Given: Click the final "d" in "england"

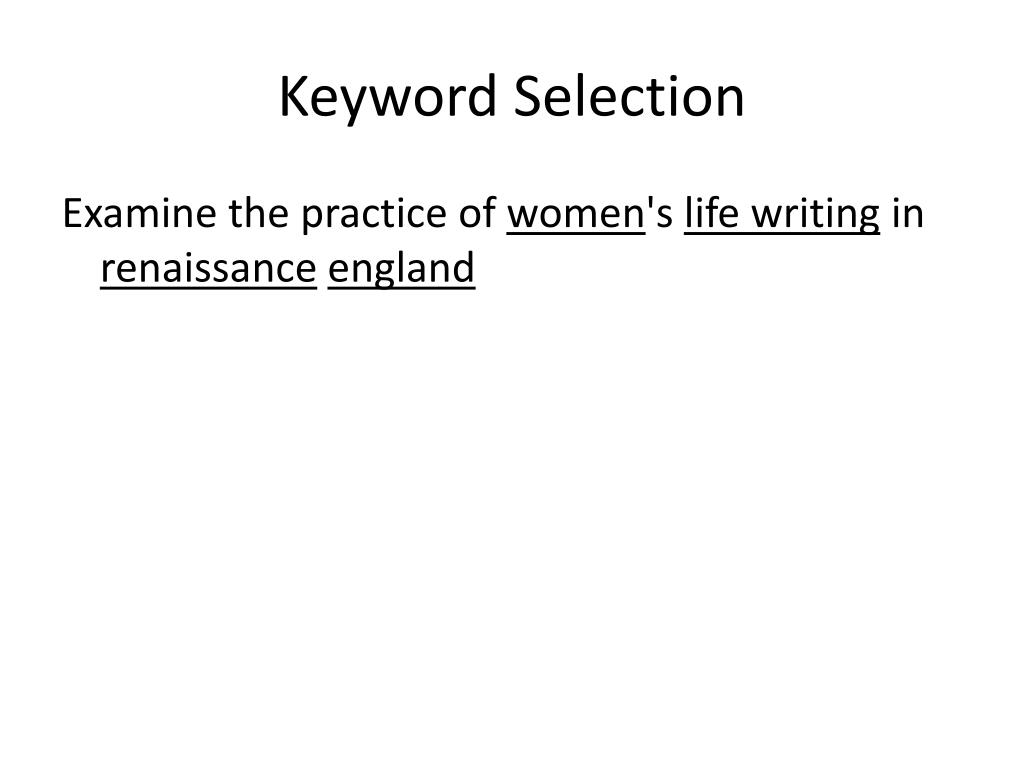Looking at the screenshot, I should click(466, 268).
